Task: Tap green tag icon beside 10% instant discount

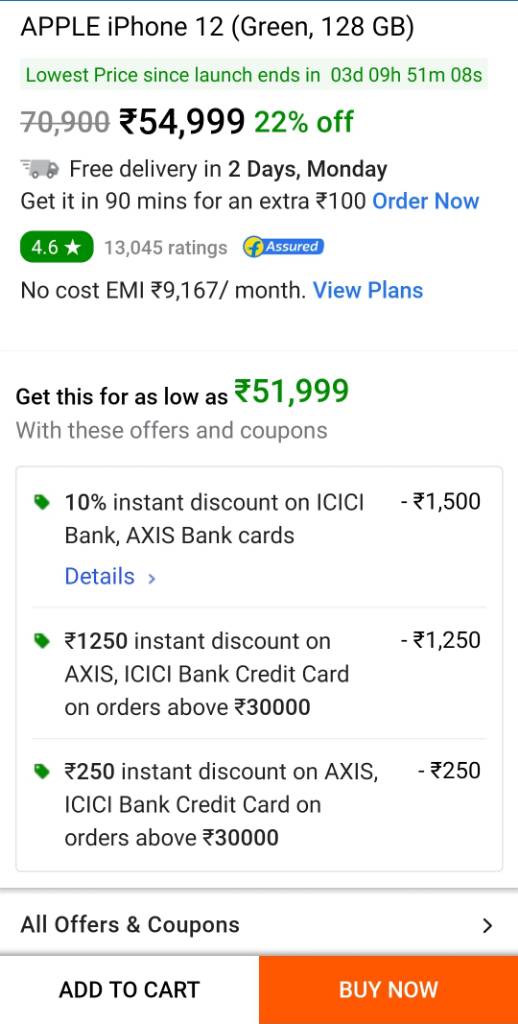Action: (42, 502)
